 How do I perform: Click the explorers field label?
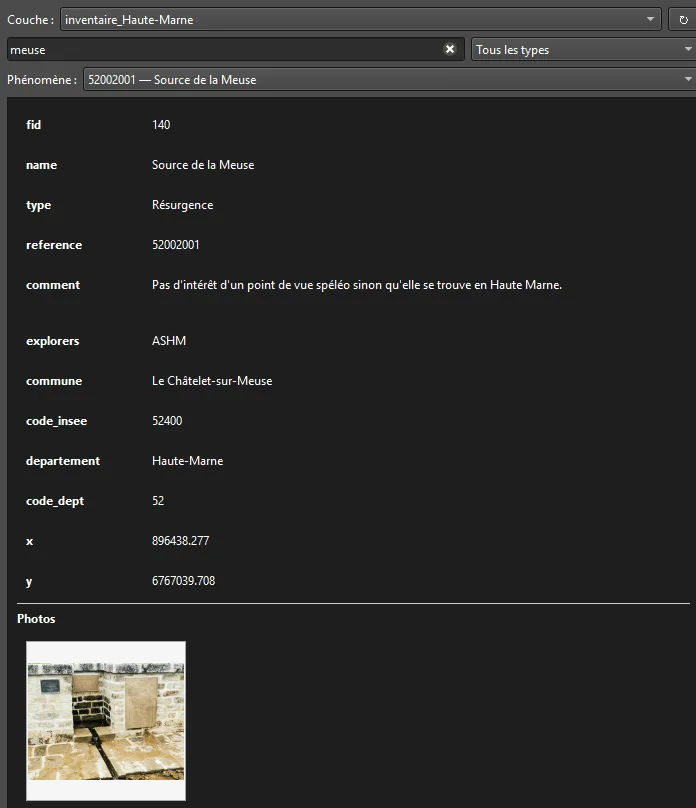pos(53,341)
